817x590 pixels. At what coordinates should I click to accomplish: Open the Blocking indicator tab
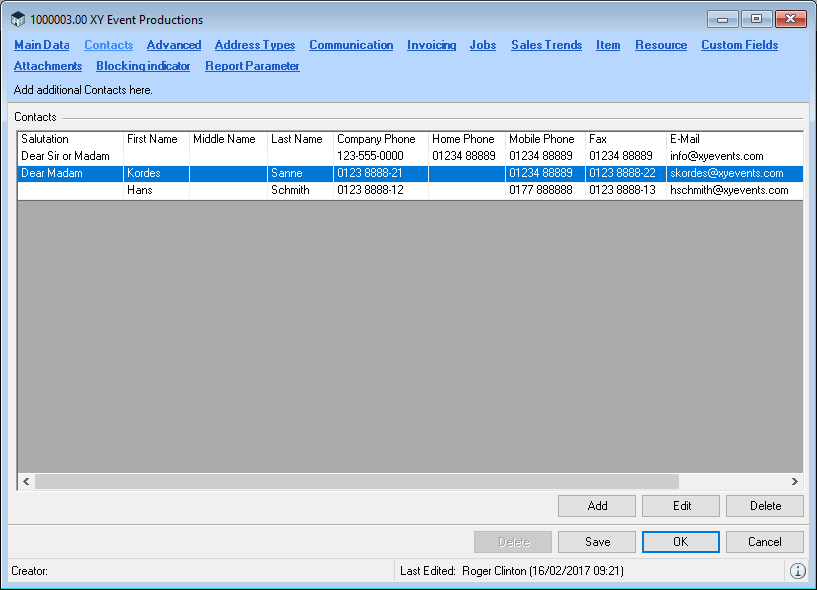[143, 66]
